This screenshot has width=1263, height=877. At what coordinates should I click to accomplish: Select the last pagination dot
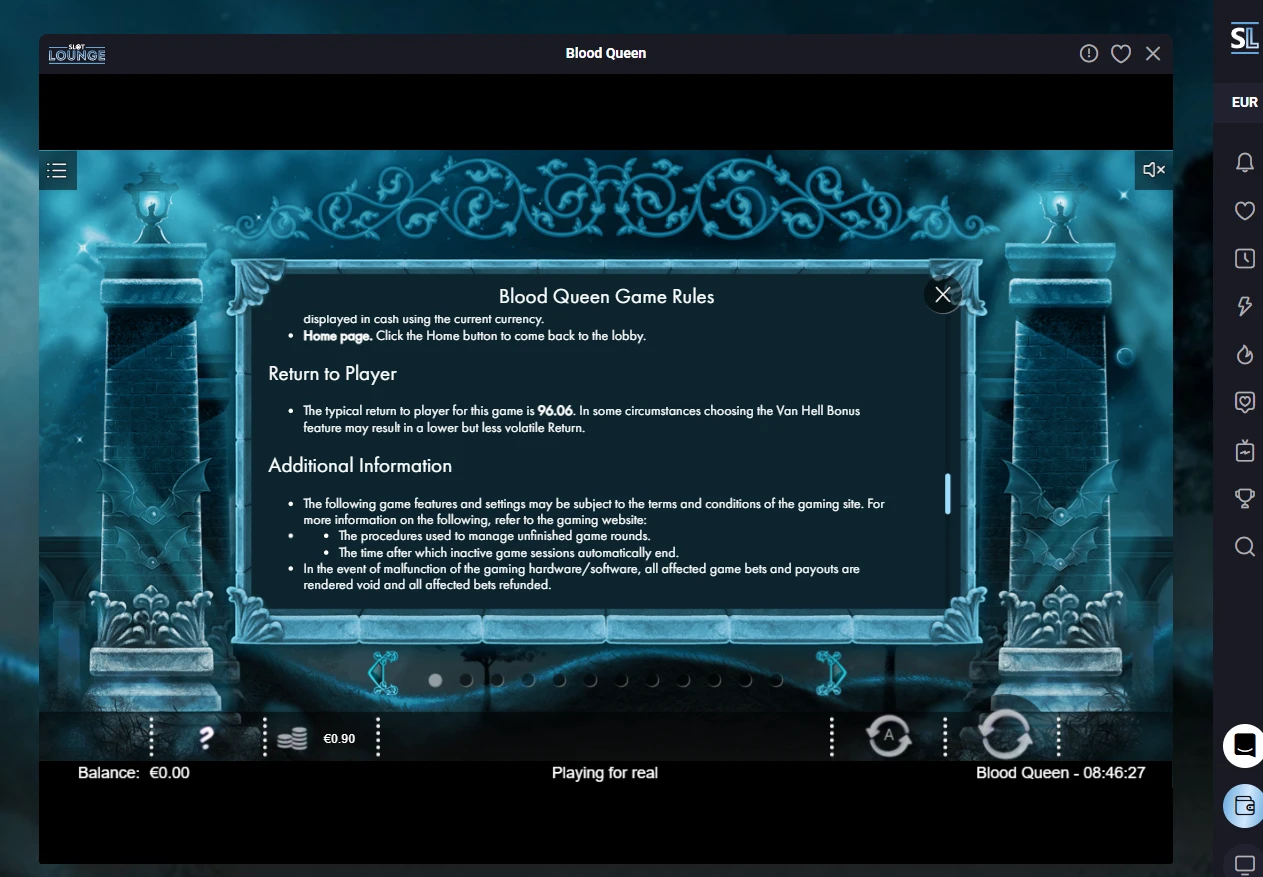(776, 680)
